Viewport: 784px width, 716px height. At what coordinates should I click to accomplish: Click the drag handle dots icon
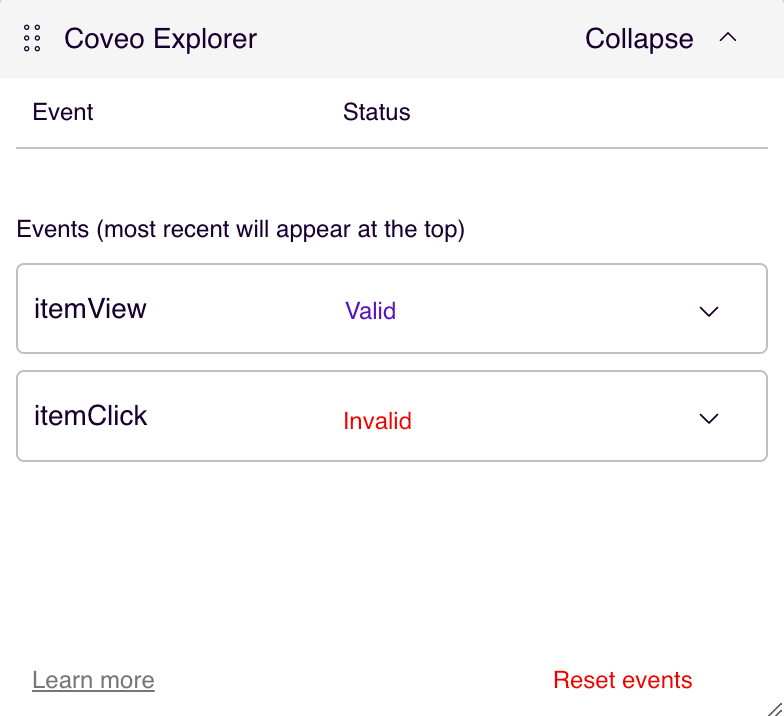click(32, 39)
